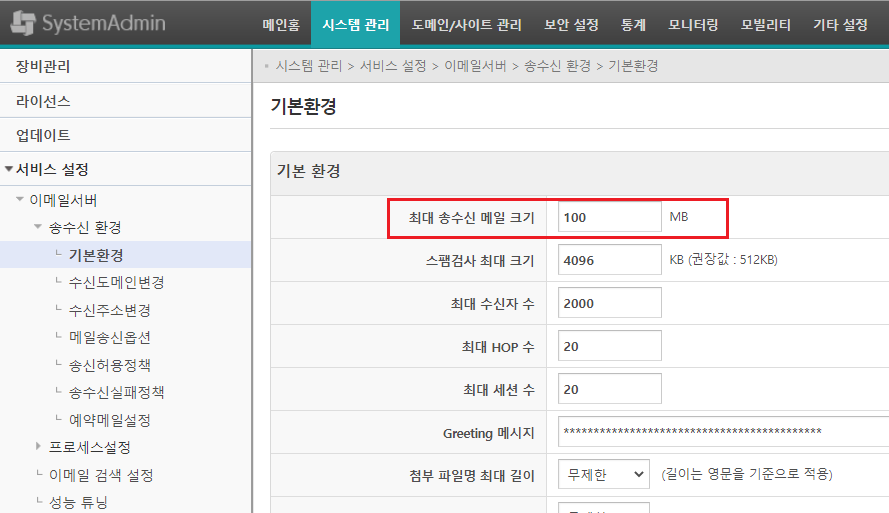Open the 첨부 파일명 최대 길이 dropdown
The image size is (889, 513).
pyautogui.click(x=603, y=474)
